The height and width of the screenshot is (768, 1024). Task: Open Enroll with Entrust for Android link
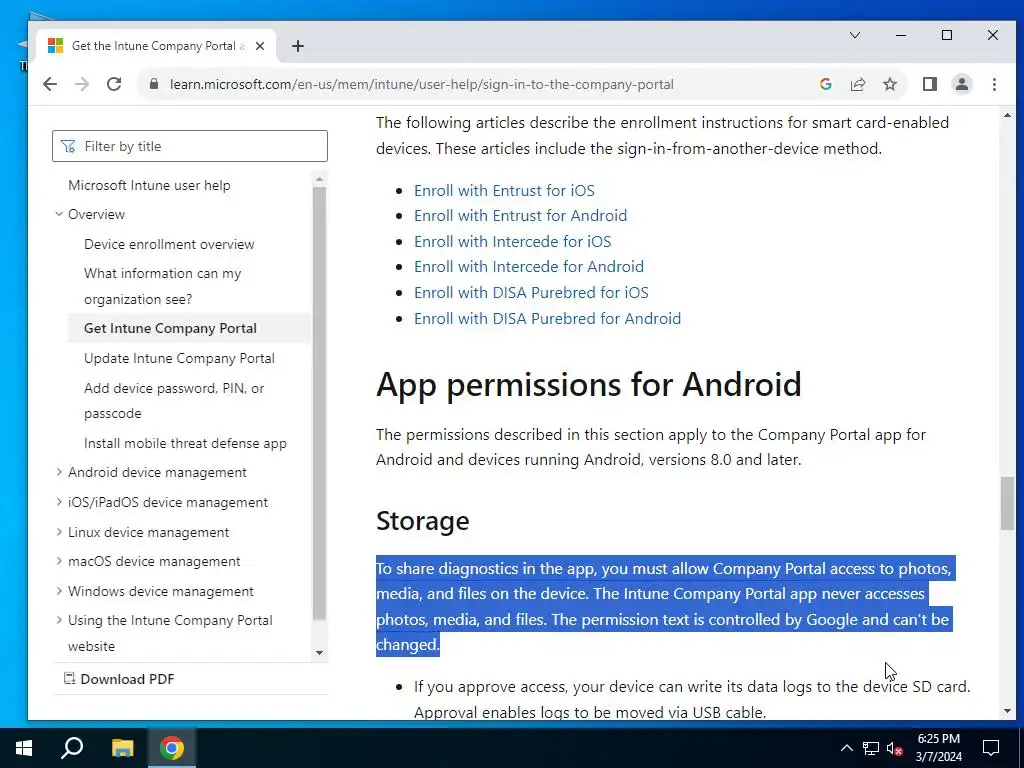(x=520, y=216)
